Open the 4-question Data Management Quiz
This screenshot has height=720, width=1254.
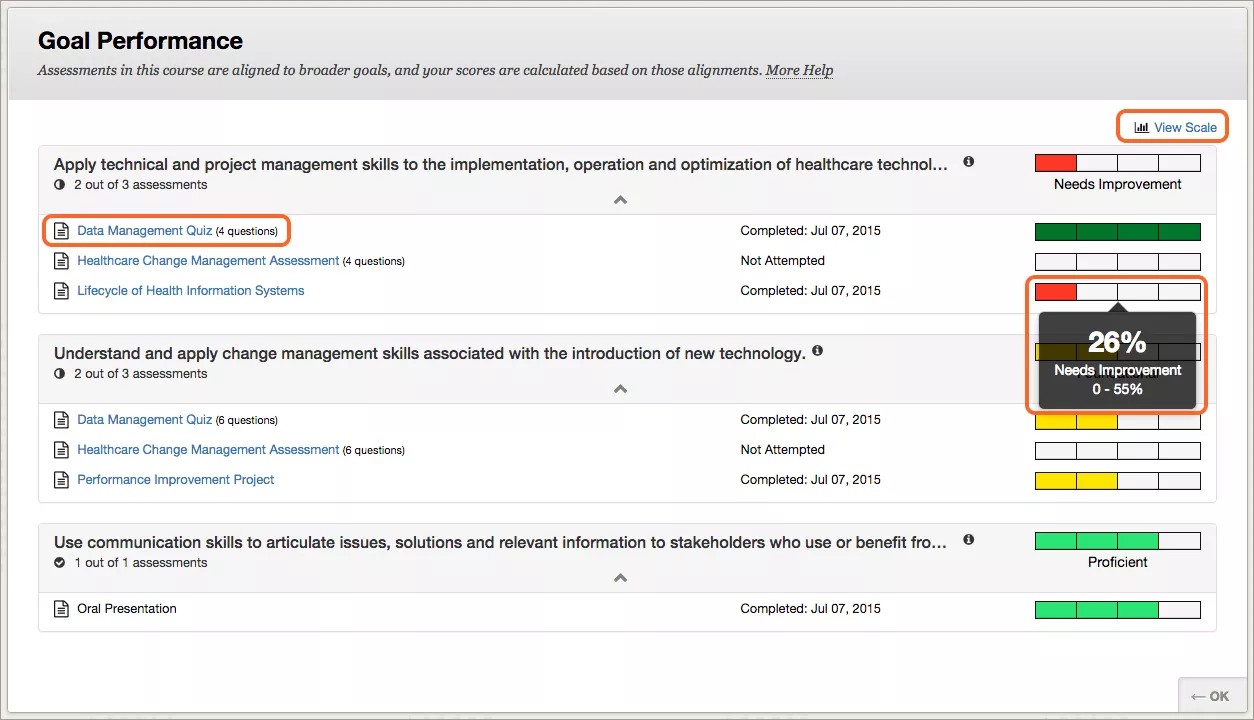[144, 231]
